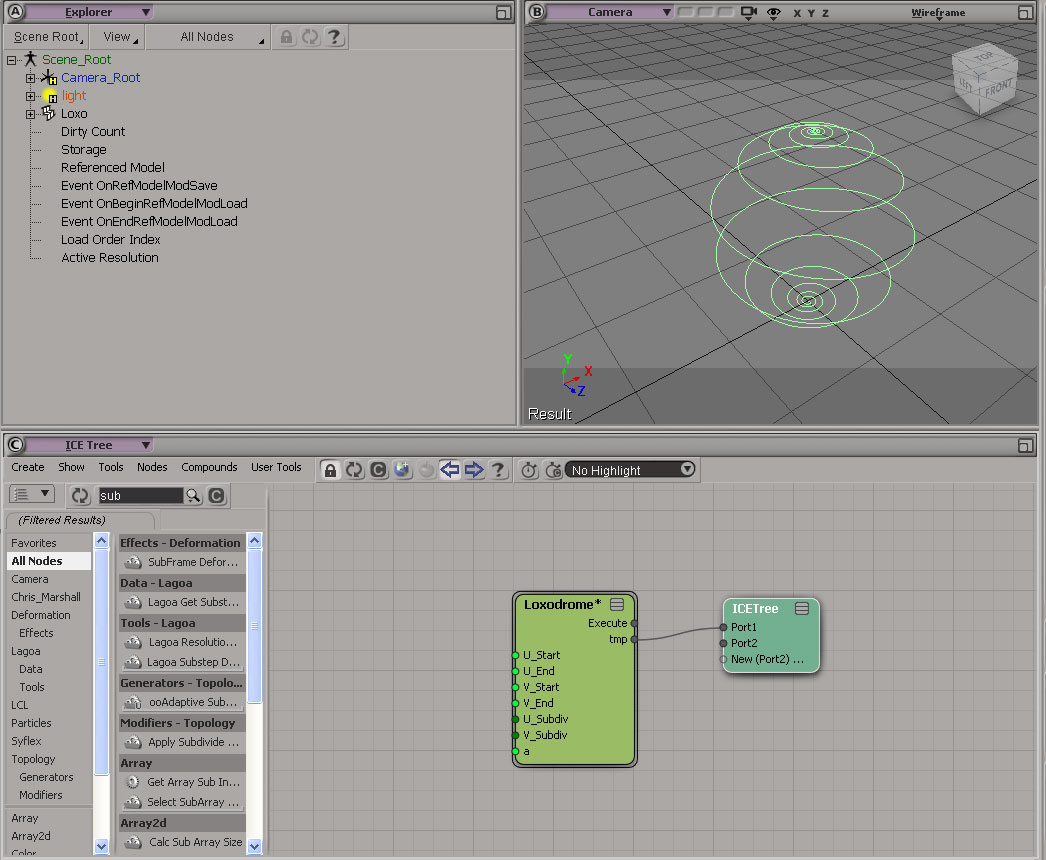Click the performance timer stopwatch icon
Viewport: 1046px width, 860px height.
tap(529, 470)
